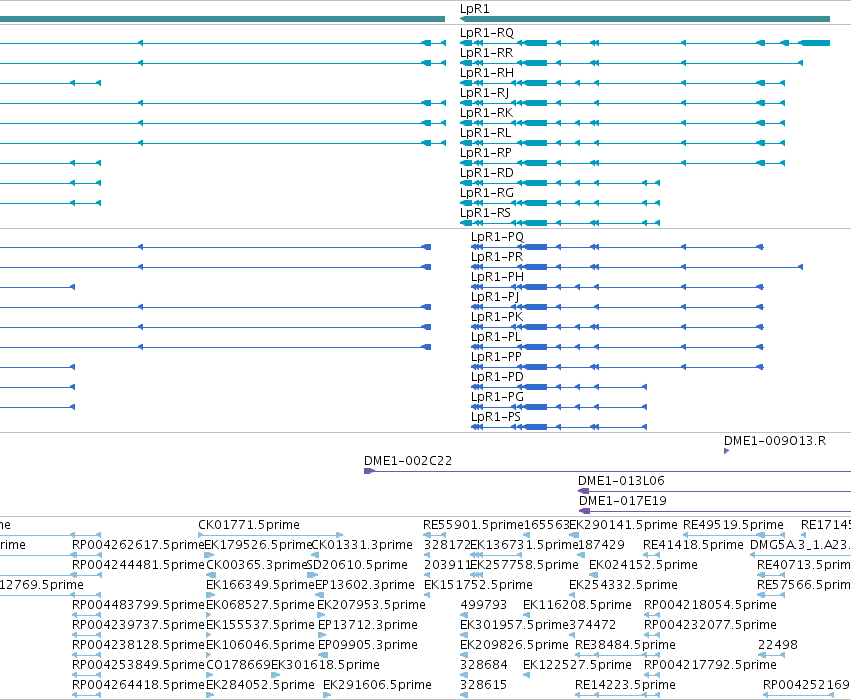Click purple end marker of DME1-017E19
The width and height of the screenshot is (851, 700).
point(585,511)
